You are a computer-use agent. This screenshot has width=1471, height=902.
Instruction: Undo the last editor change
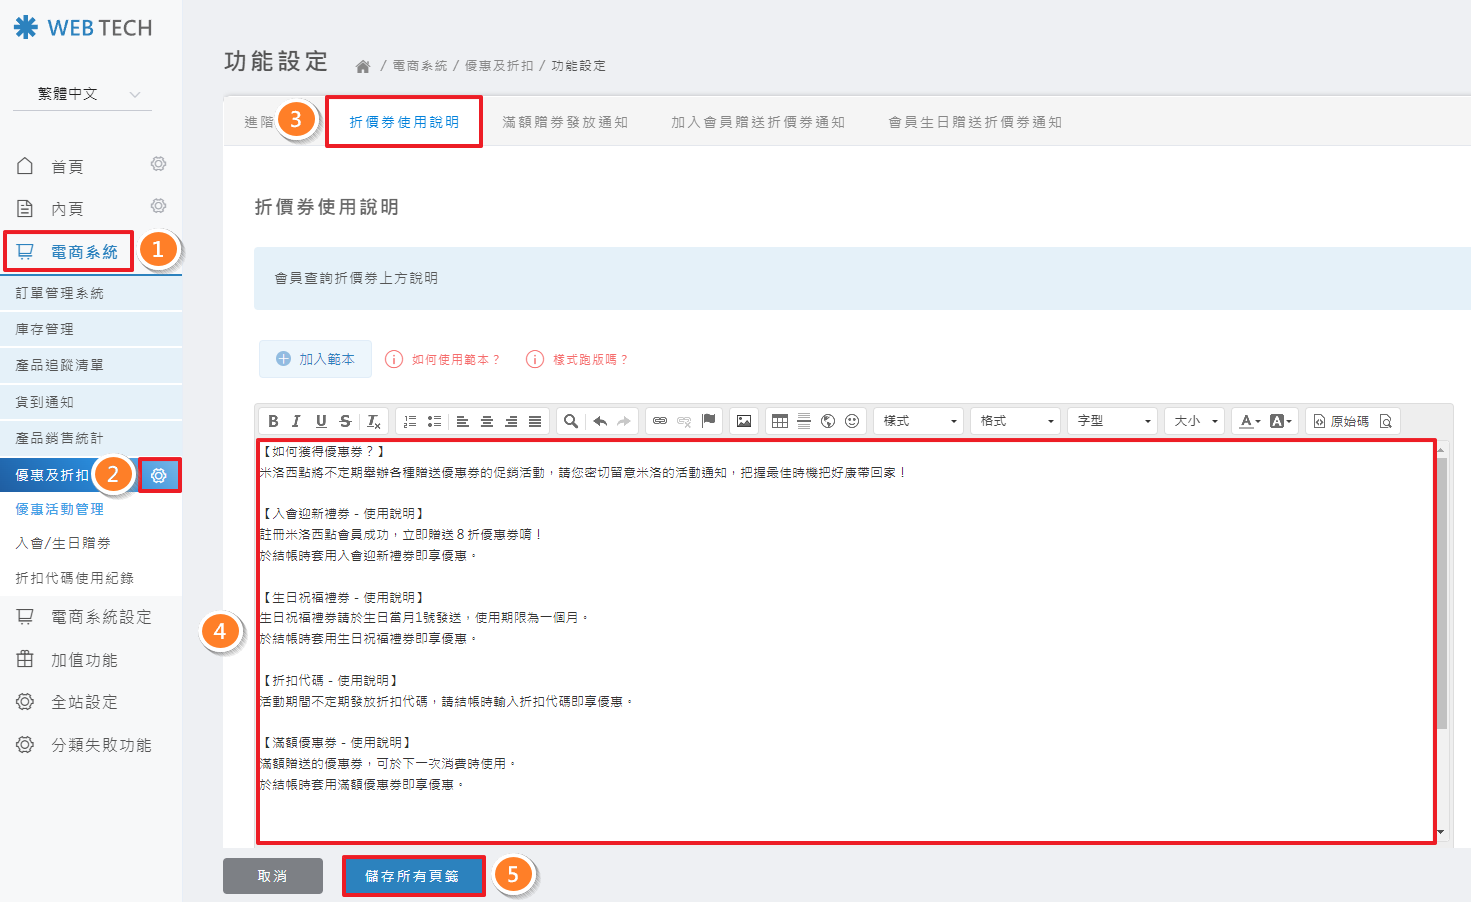pyautogui.click(x=598, y=420)
